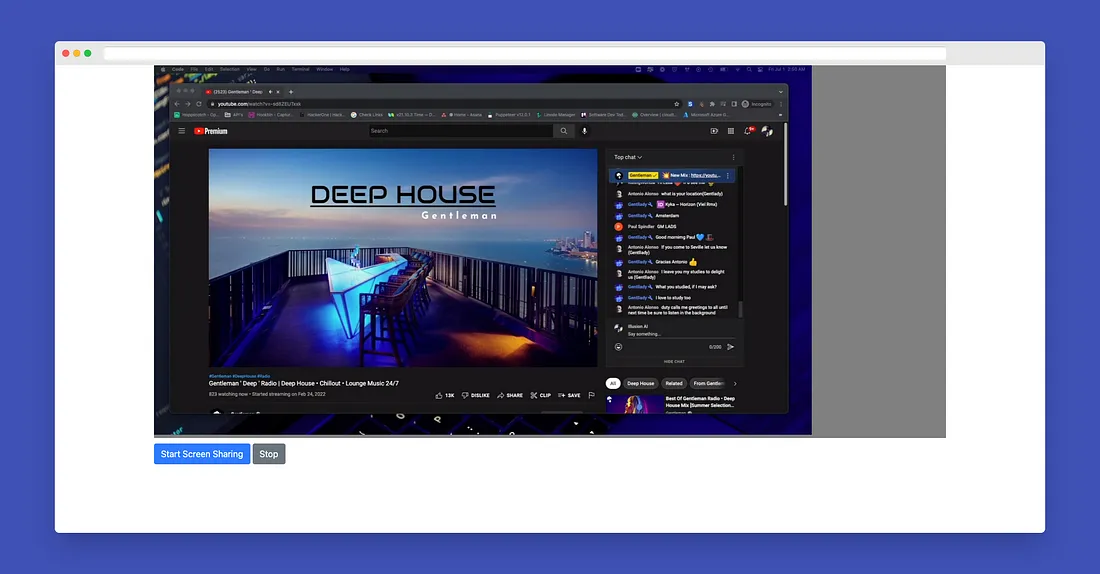1100x574 pixels.
Task: Toggle Dislike on the video
Action: [475, 395]
